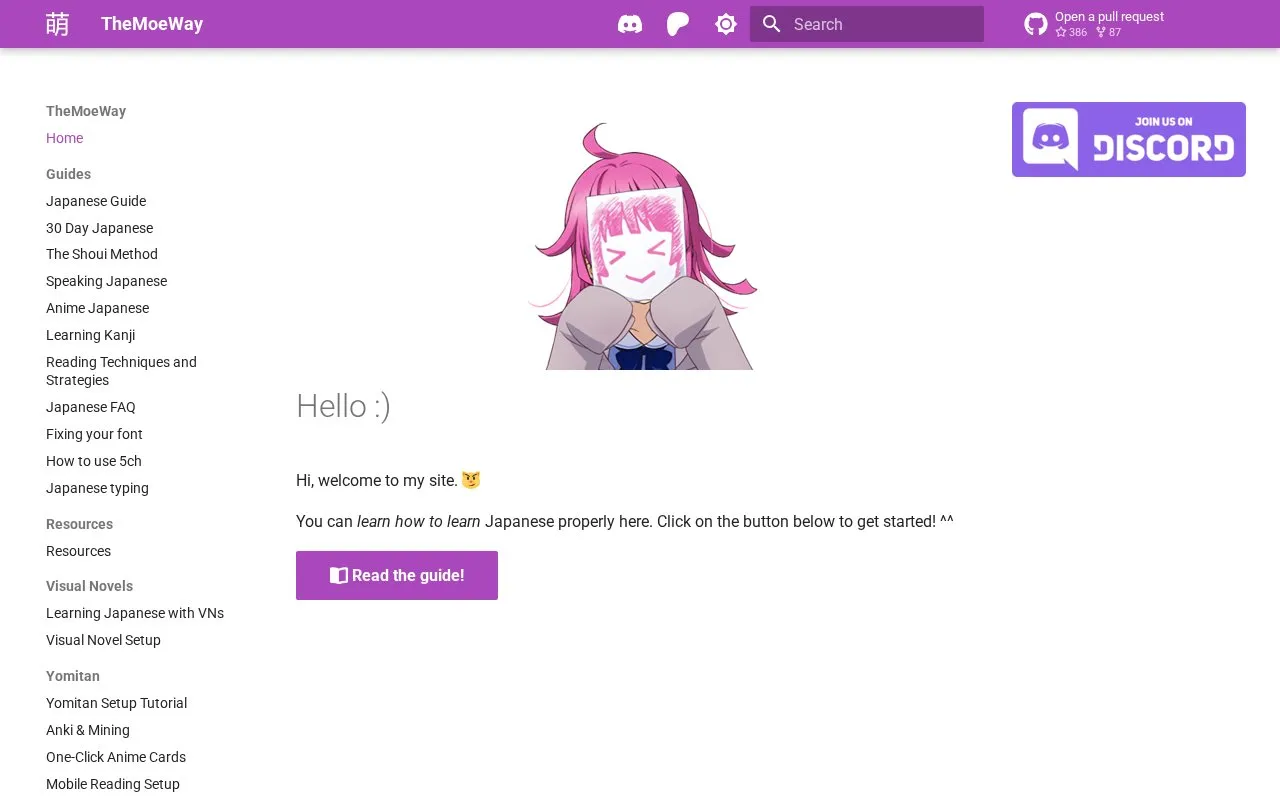Open 30 Day Japanese page
The height and width of the screenshot is (800, 1280).
[99, 228]
